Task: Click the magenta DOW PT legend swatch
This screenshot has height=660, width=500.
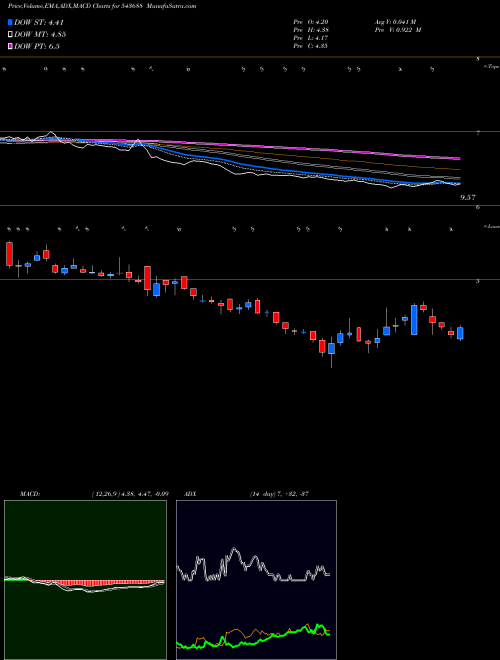Action: (x=10, y=46)
